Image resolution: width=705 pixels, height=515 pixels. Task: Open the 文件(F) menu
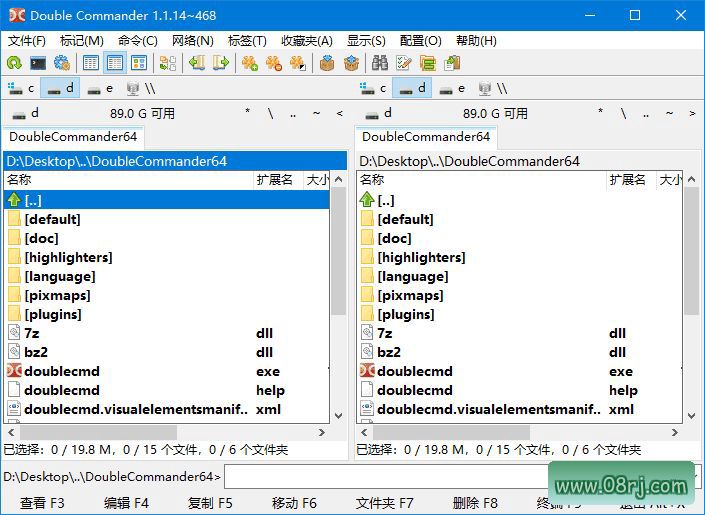(27, 41)
